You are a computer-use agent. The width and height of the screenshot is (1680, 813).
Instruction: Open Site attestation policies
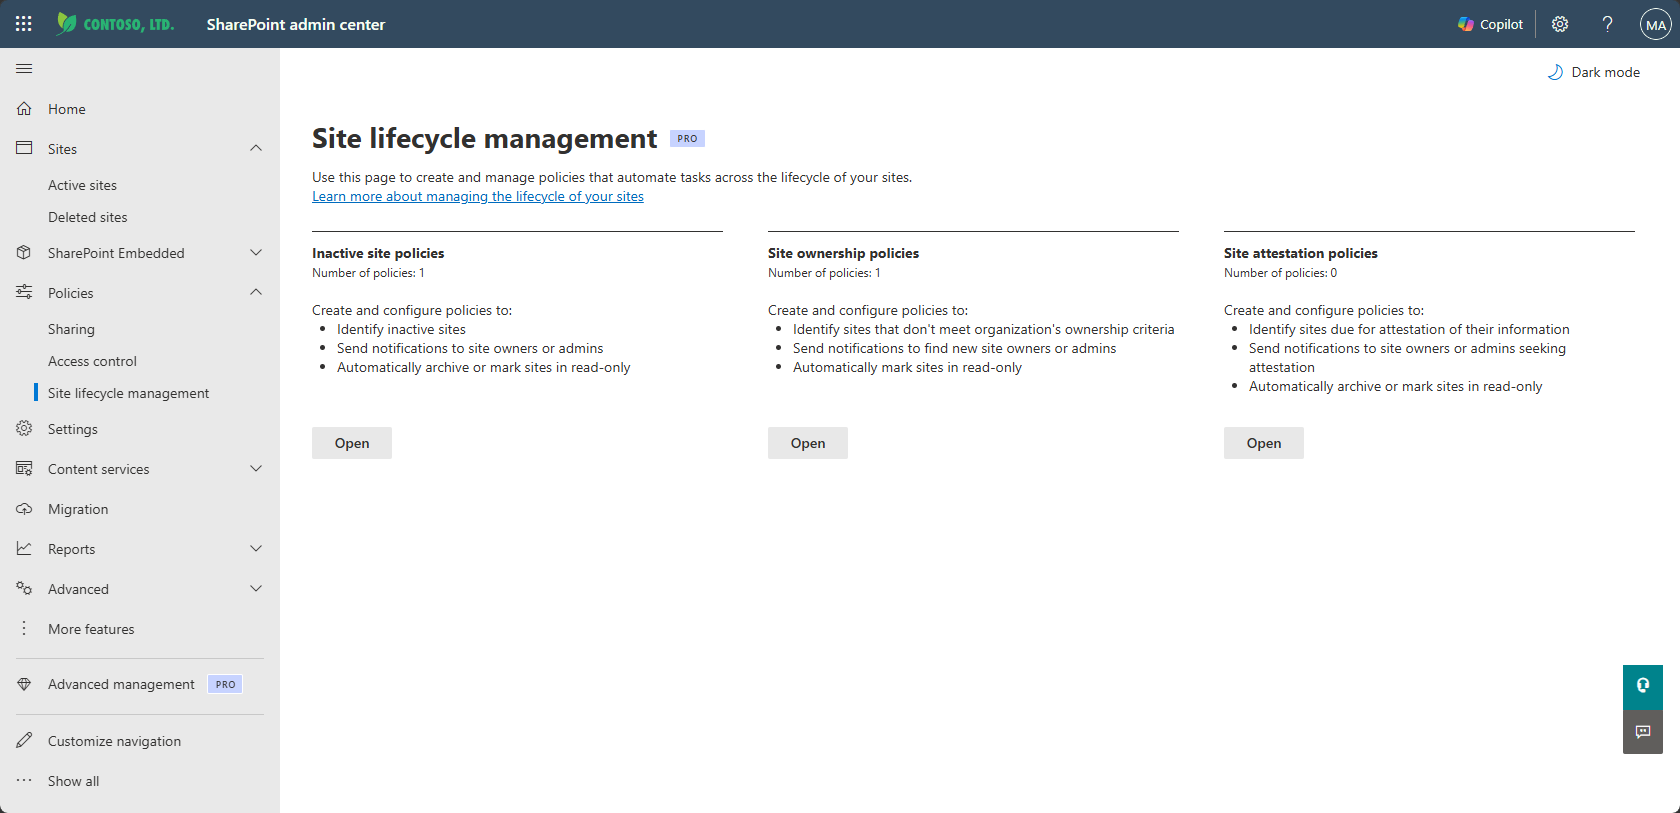point(1264,443)
